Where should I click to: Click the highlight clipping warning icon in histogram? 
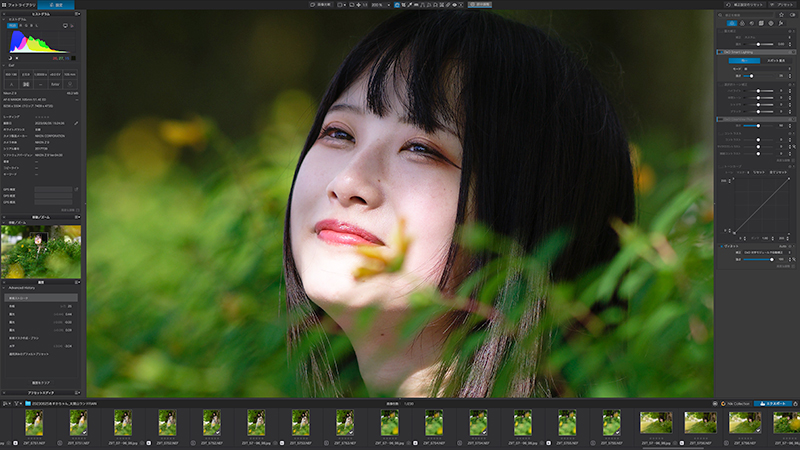(17, 58)
